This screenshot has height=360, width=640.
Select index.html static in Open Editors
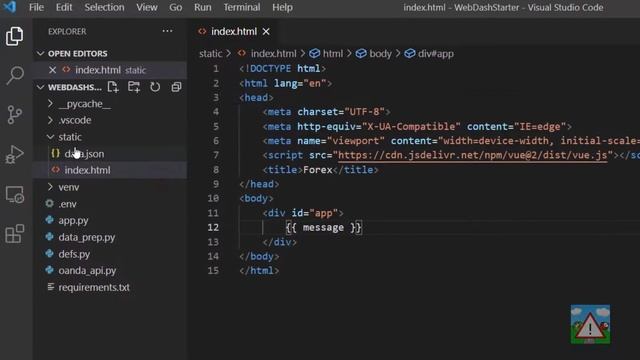coord(110,70)
